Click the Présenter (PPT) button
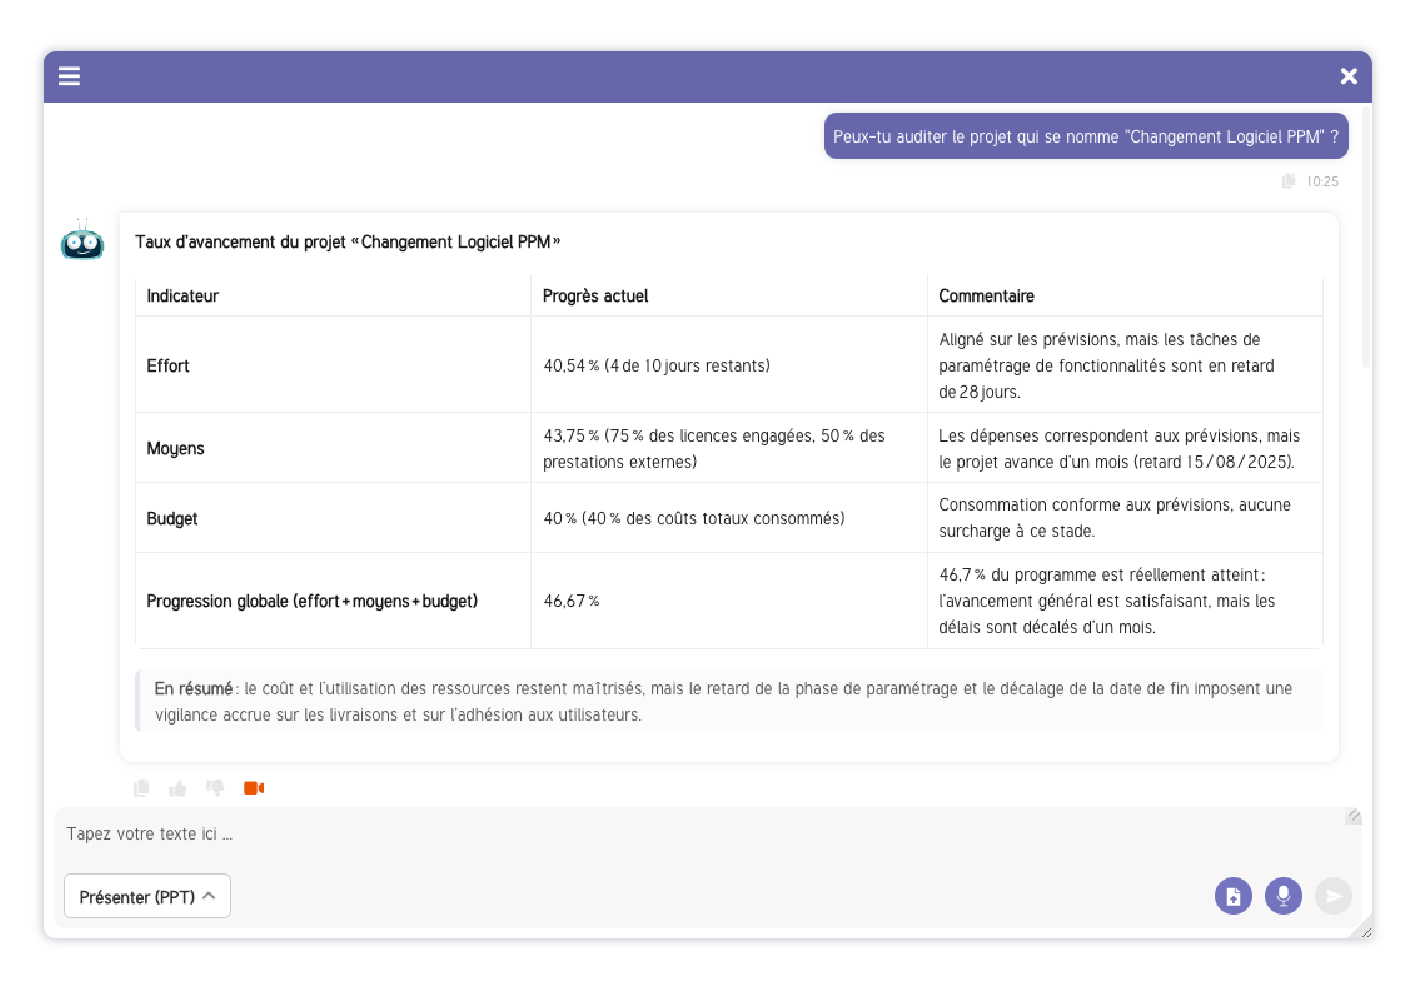This screenshot has height=990, width=1415. click(147, 896)
